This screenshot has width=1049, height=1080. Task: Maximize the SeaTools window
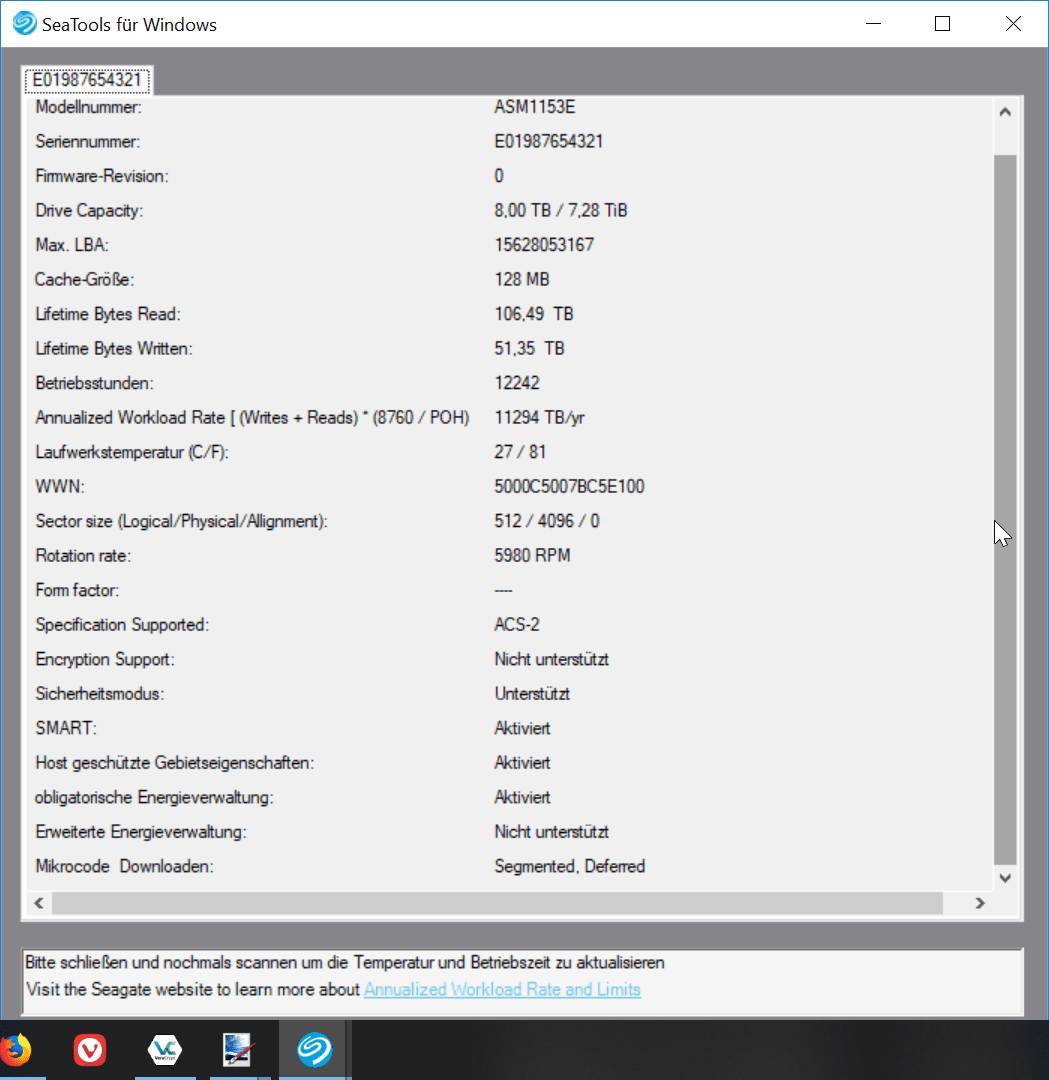(x=942, y=23)
